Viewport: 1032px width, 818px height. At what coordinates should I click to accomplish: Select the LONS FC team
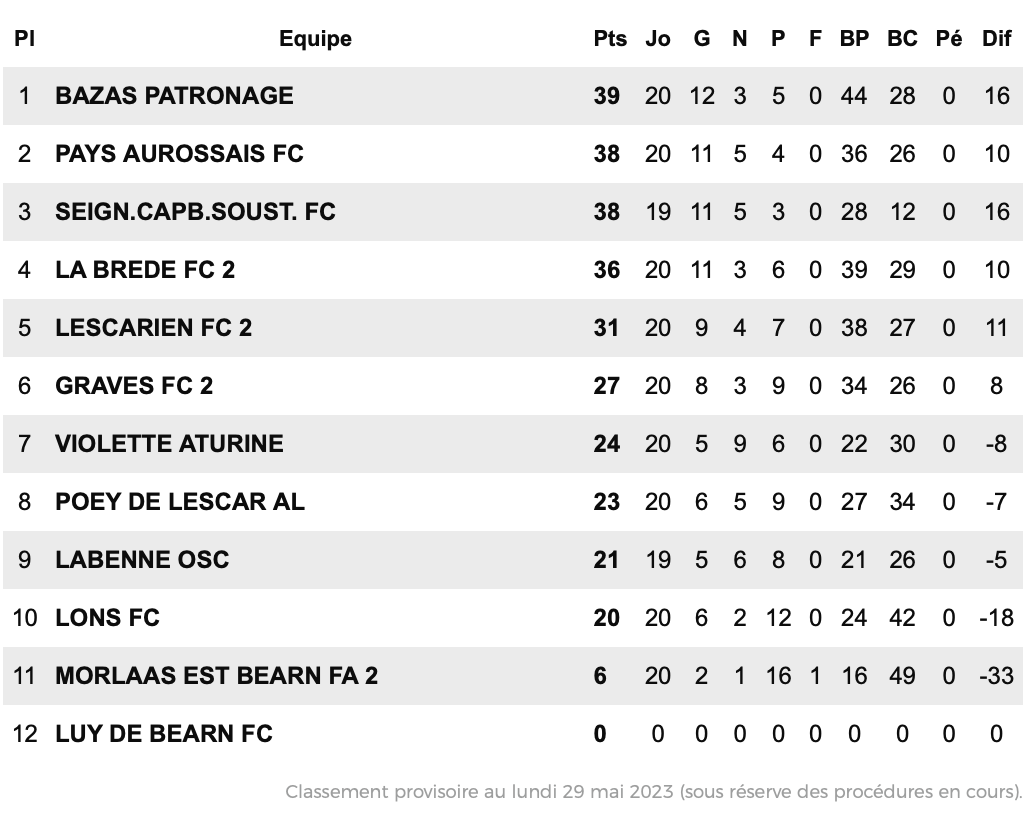click(107, 617)
